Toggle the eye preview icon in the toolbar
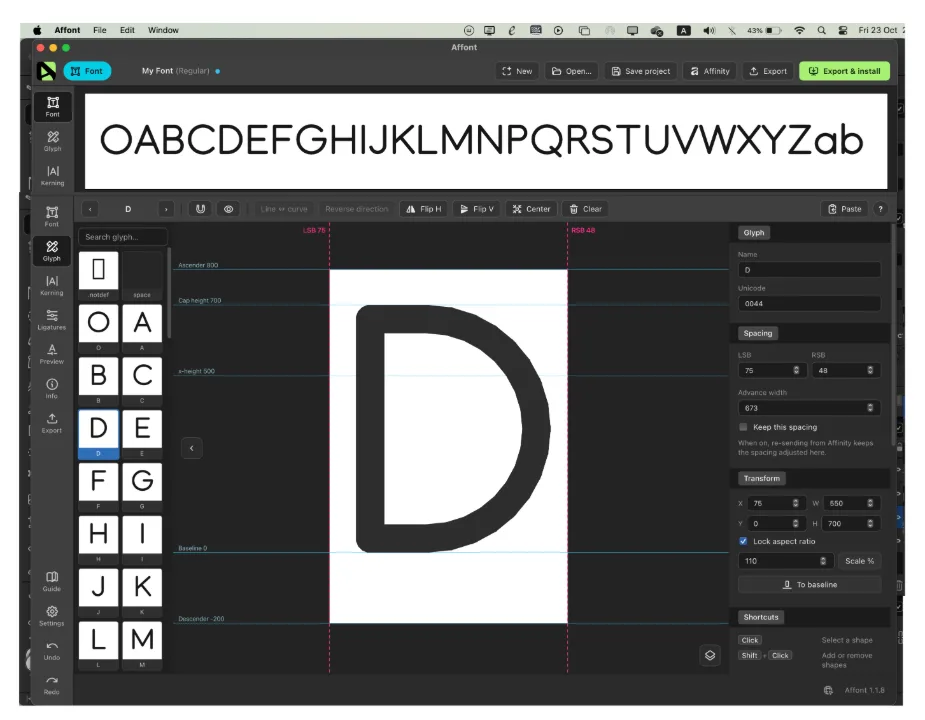This screenshot has height=720, width=925. (228, 209)
